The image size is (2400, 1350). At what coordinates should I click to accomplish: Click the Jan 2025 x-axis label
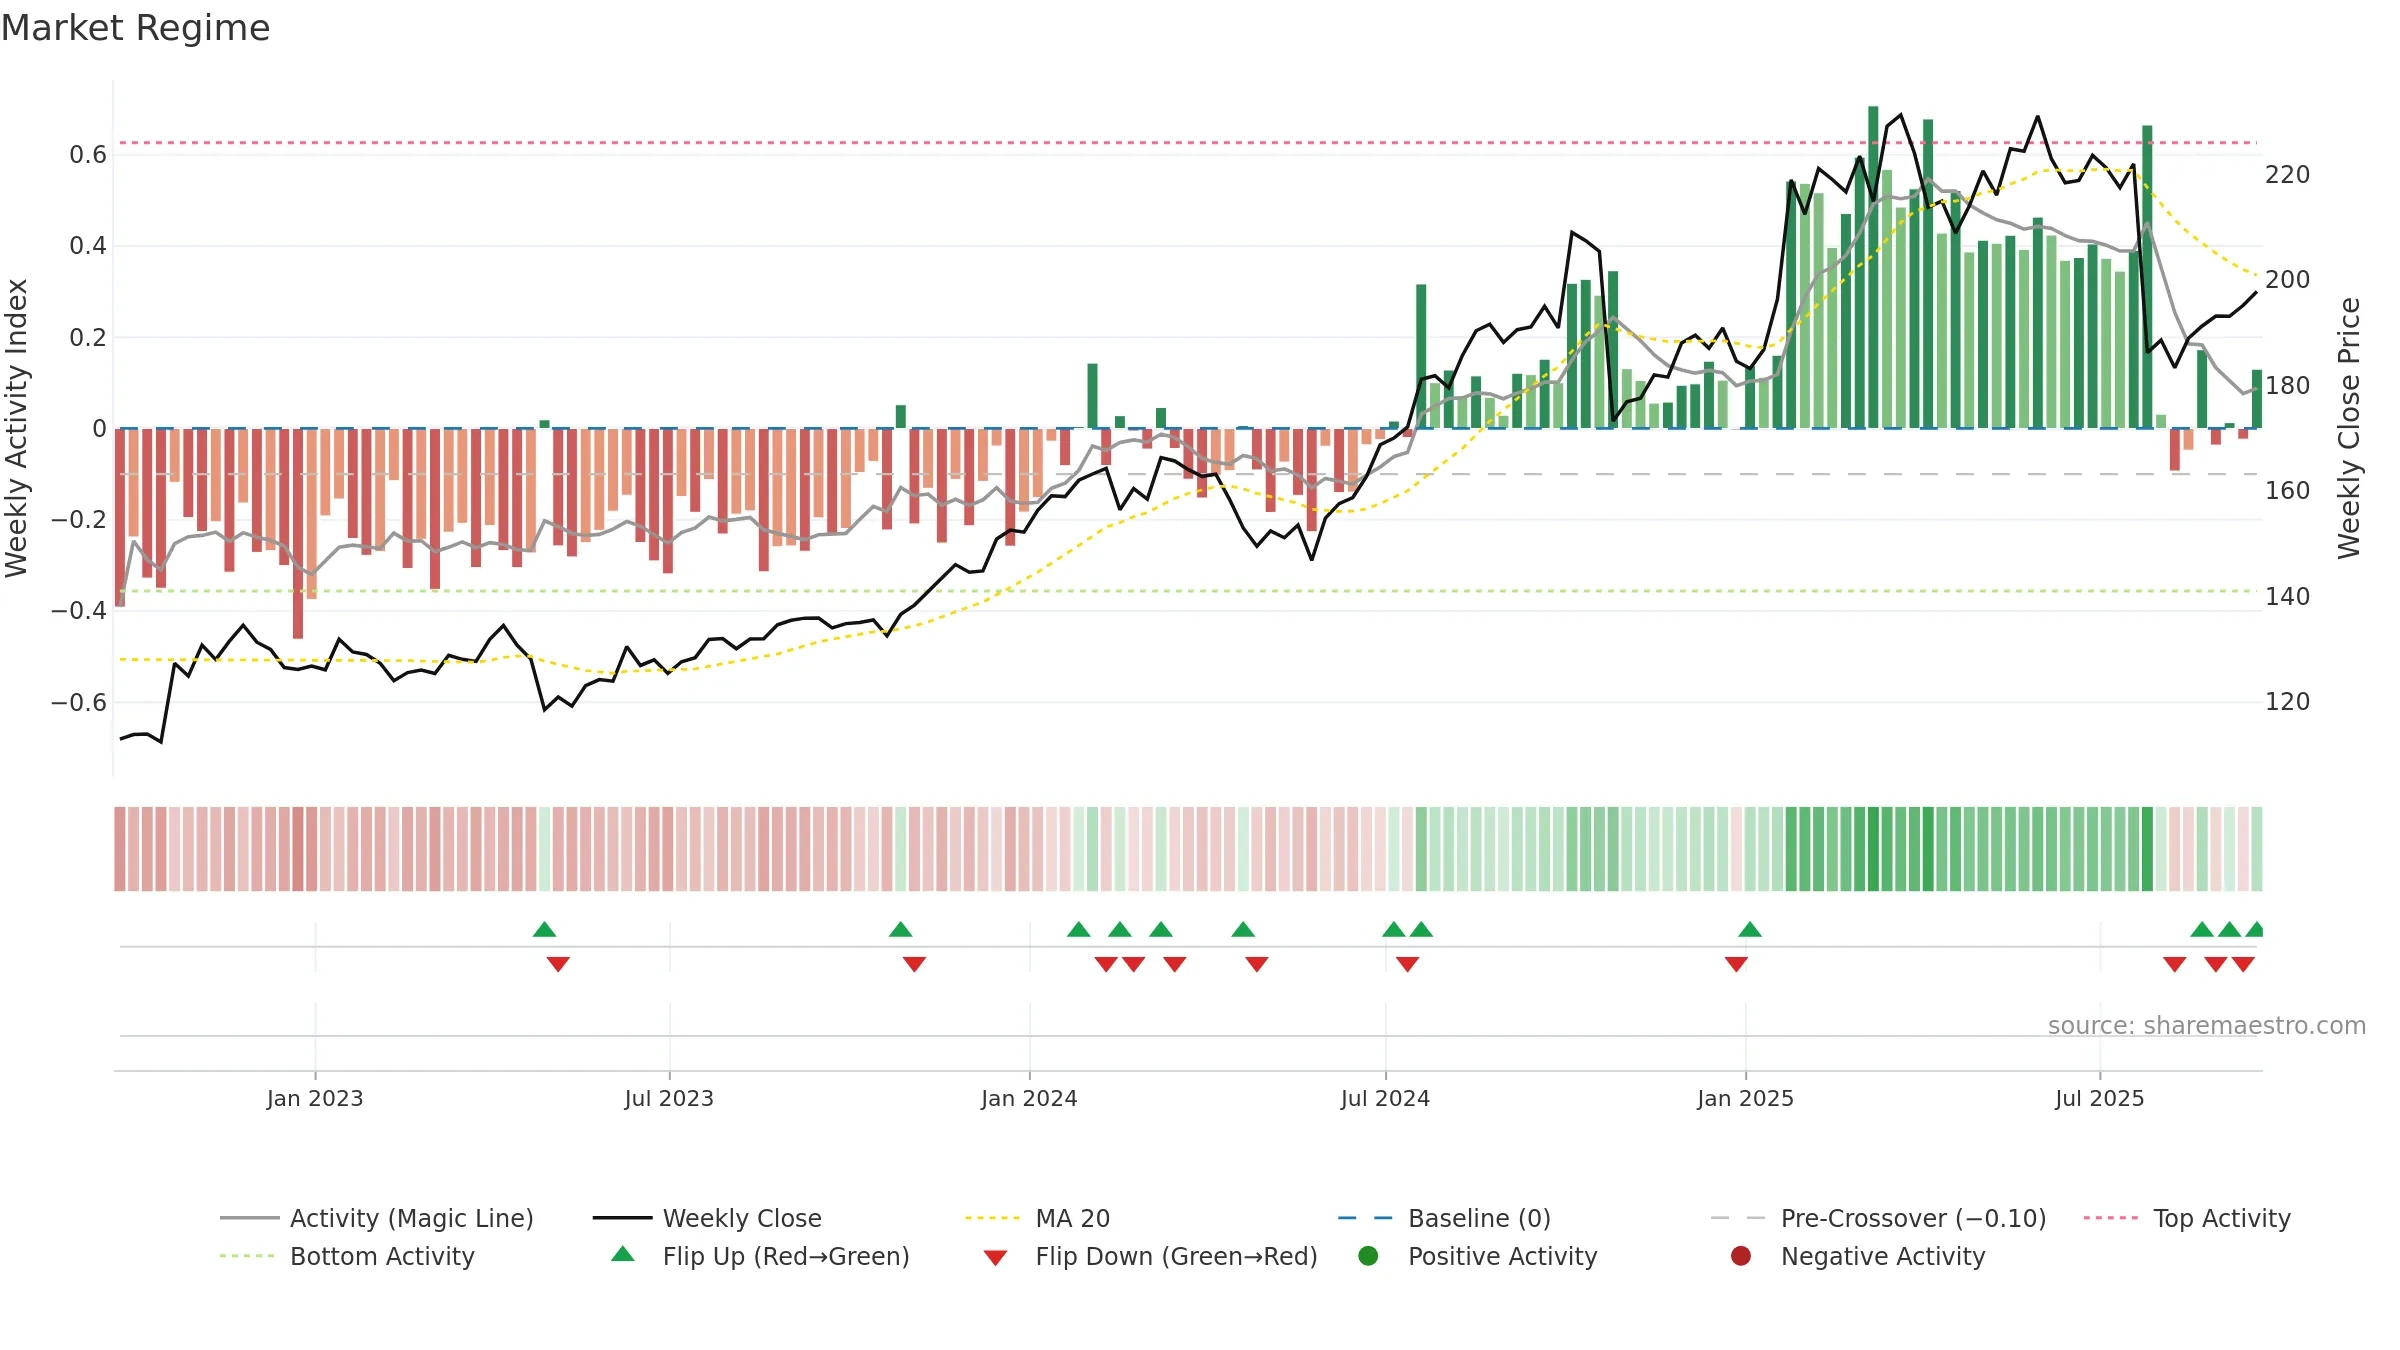tap(1745, 1098)
